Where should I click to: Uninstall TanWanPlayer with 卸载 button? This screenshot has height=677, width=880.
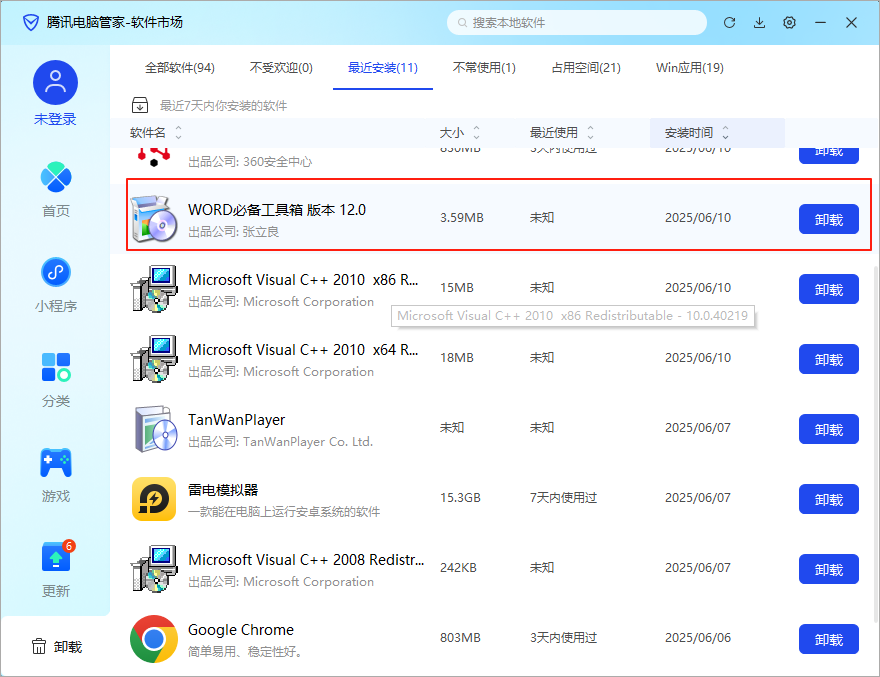tap(828, 429)
